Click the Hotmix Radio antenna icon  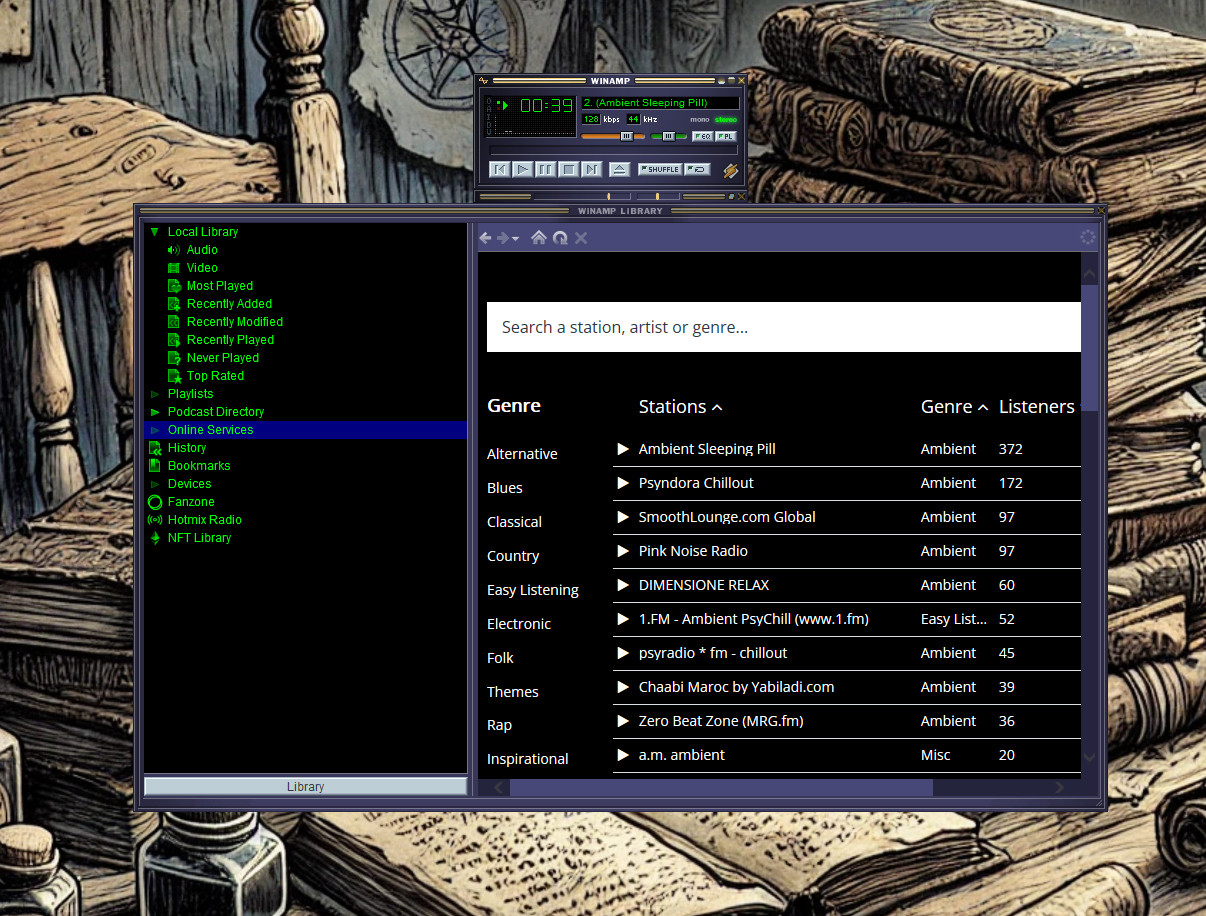tap(155, 520)
